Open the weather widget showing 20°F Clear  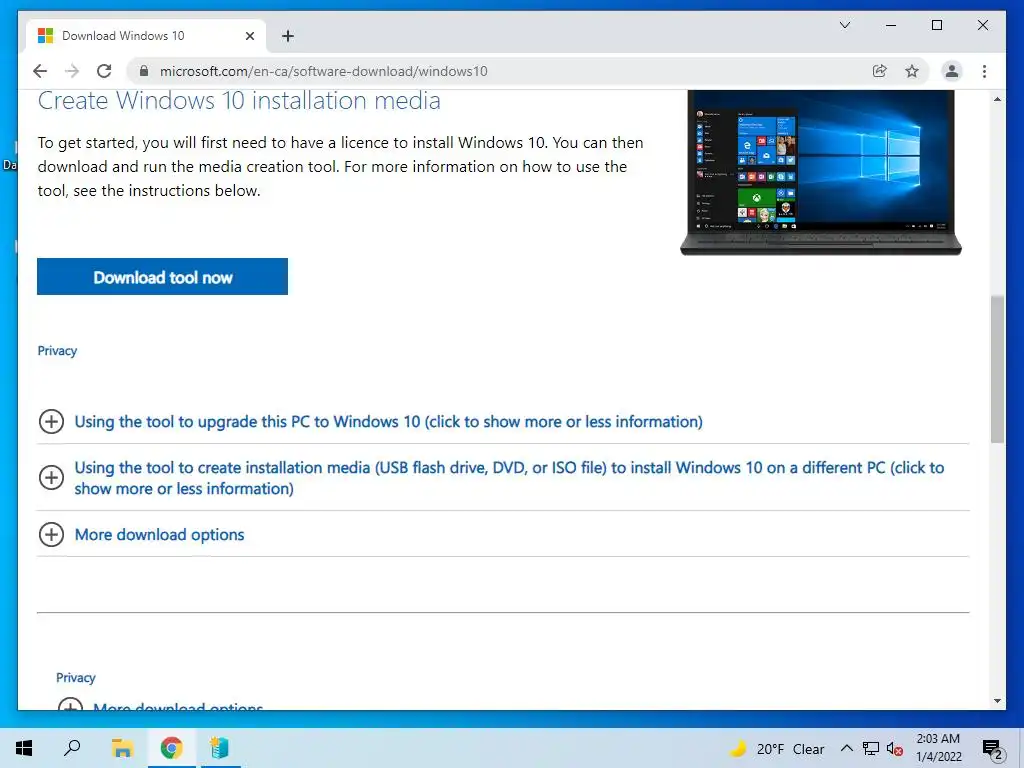click(x=776, y=749)
